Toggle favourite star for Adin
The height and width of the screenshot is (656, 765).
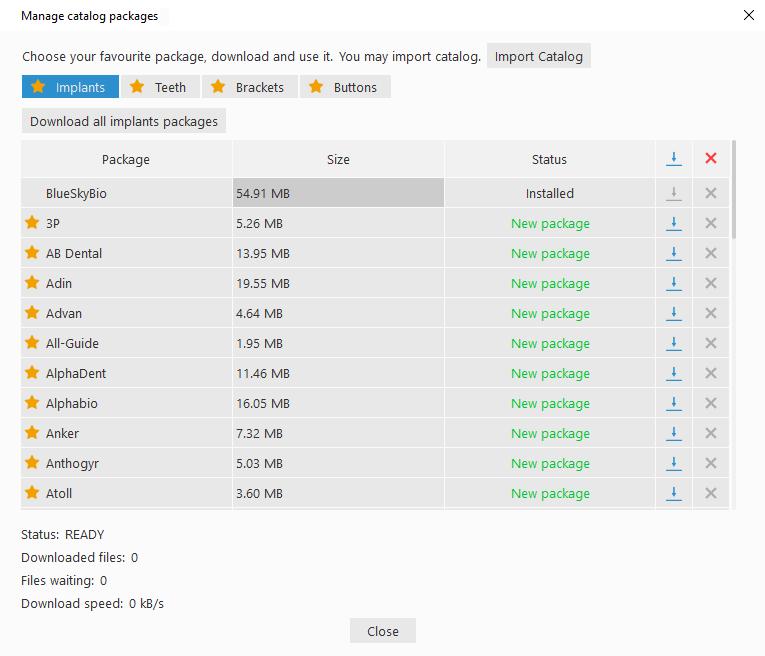tap(32, 282)
